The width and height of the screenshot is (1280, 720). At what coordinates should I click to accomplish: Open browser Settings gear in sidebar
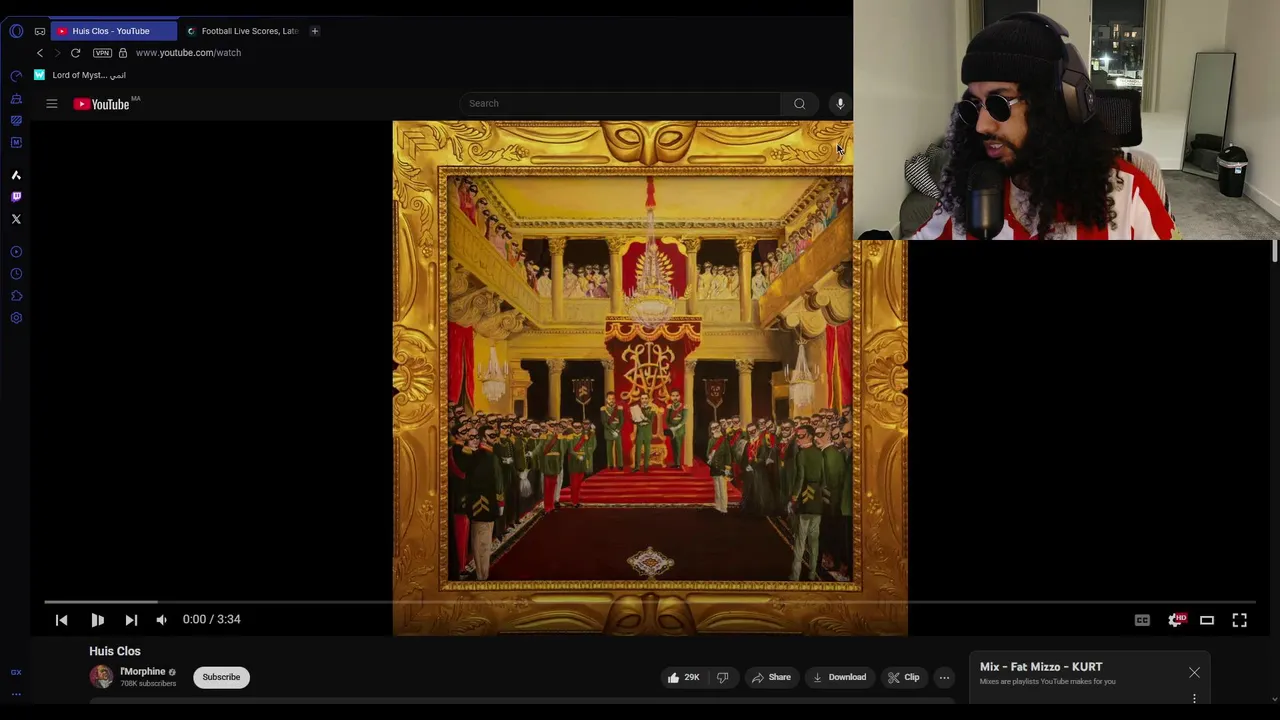click(16, 318)
